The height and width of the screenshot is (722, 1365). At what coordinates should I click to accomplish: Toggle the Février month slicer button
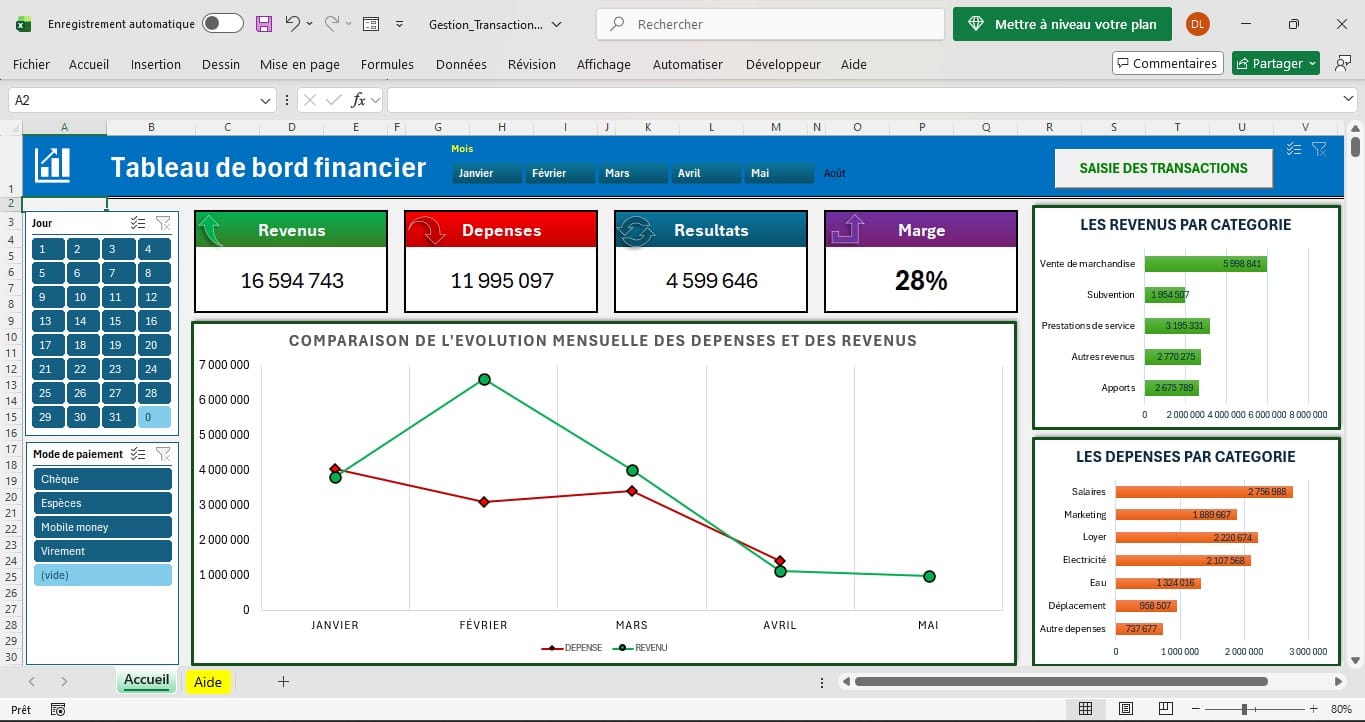559,173
